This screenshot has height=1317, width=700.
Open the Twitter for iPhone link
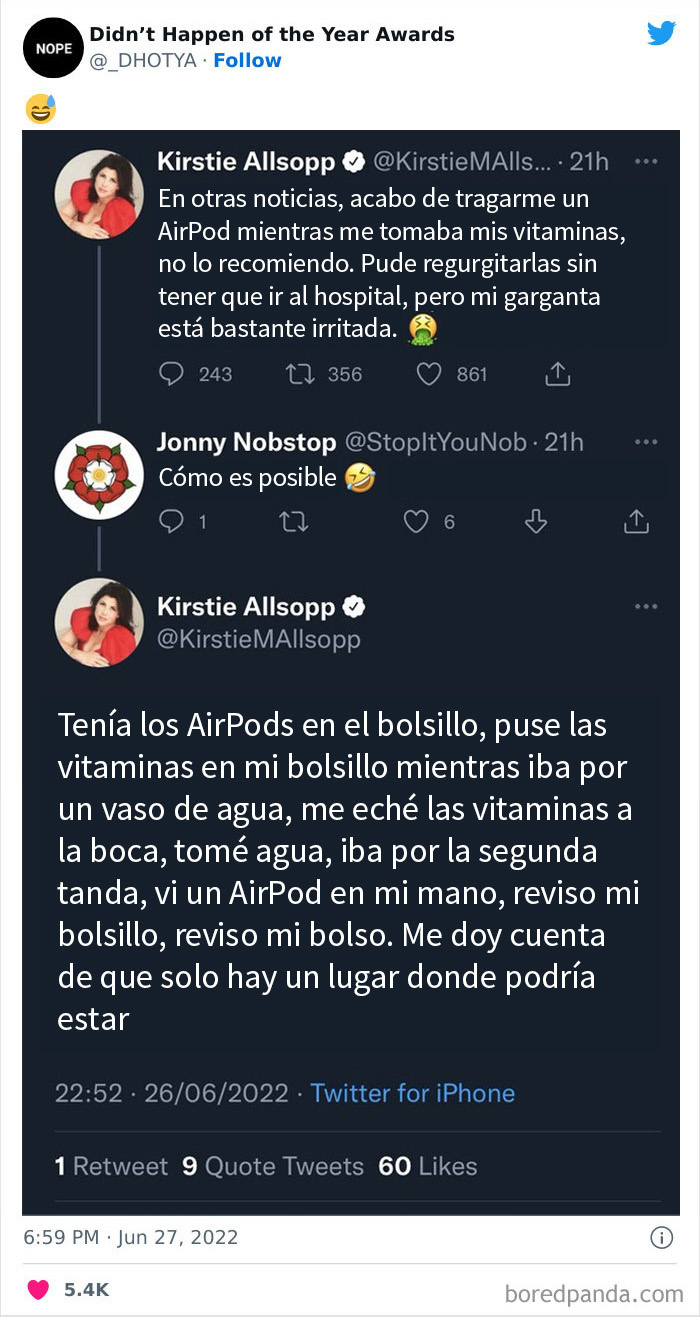(412, 1093)
